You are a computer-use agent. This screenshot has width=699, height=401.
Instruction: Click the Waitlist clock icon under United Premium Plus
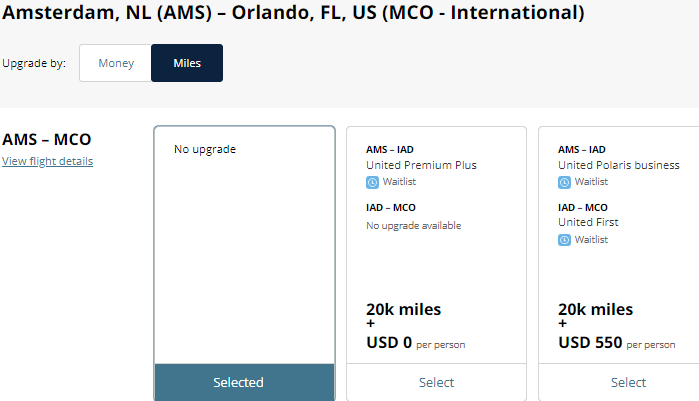pyautogui.click(x=373, y=182)
